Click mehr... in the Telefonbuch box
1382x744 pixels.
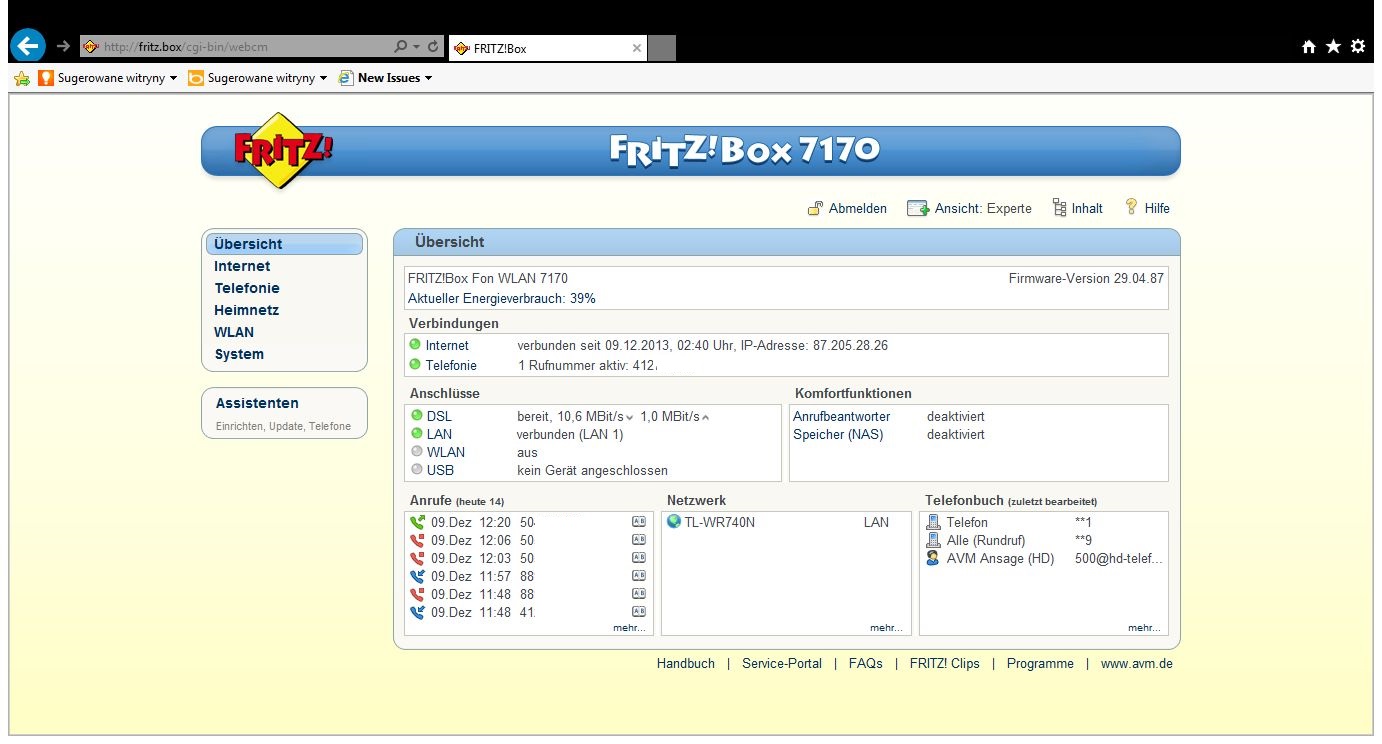click(x=1144, y=628)
